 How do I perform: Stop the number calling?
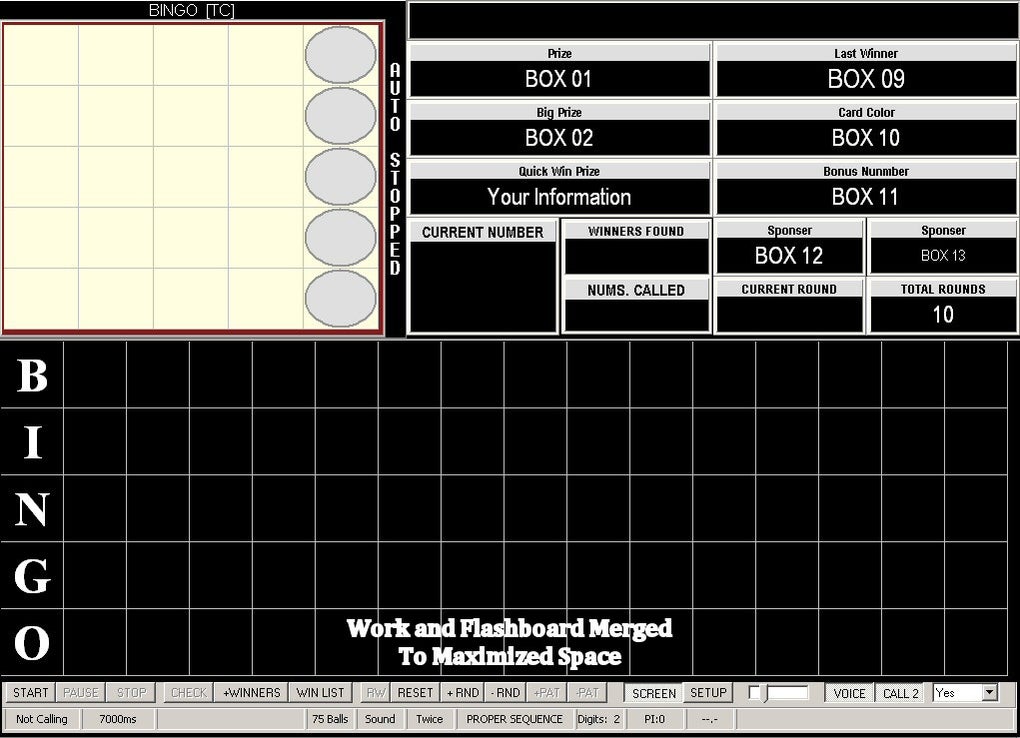coord(130,692)
